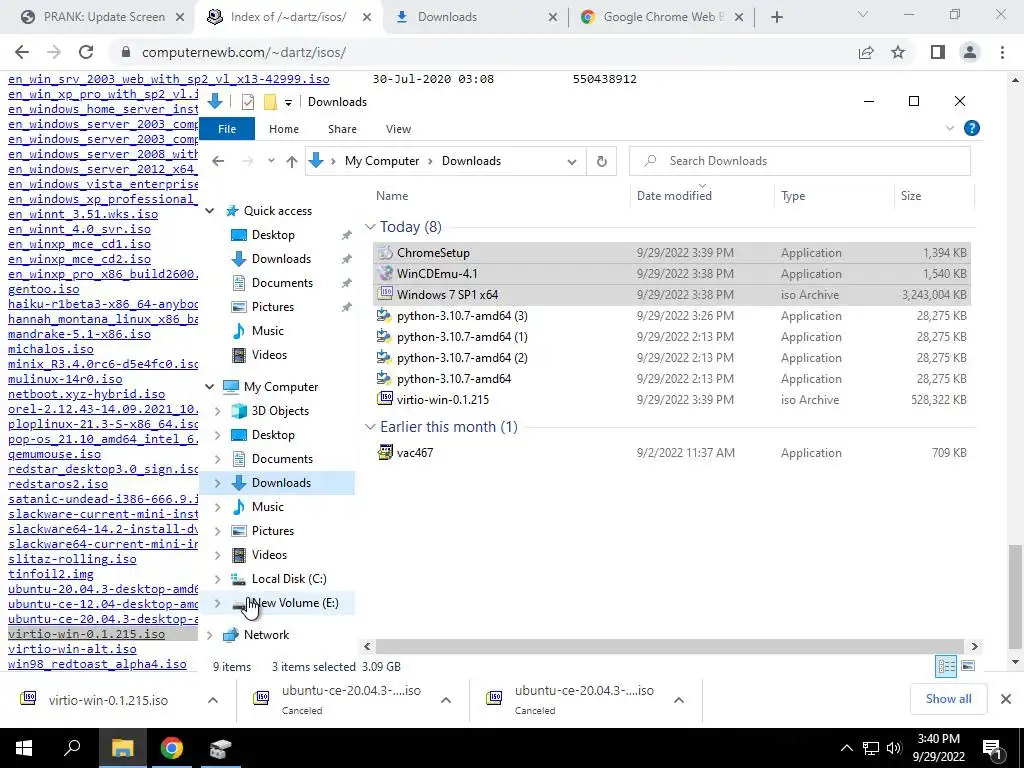Switch to PRANK: Update Screen tab
This screenshot has height=768, width=1024.
click(103, 17)
